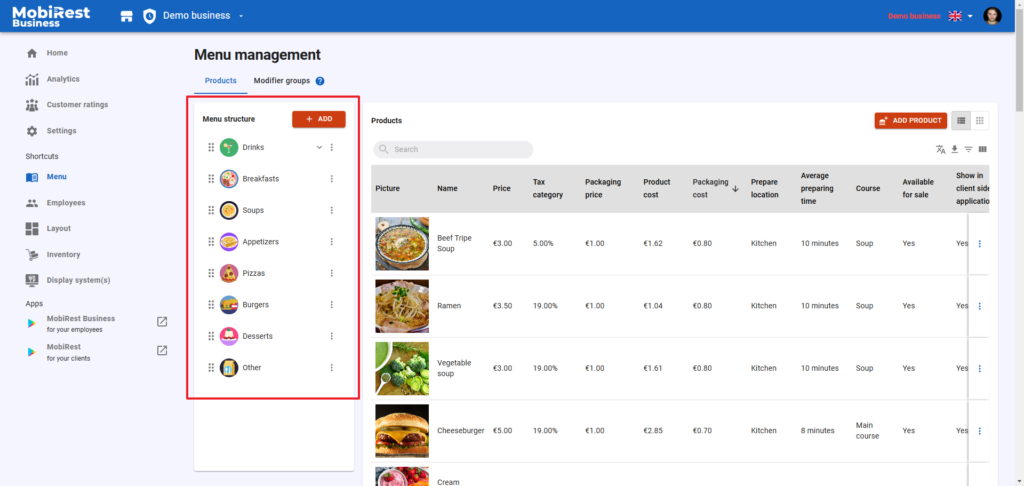Focus the product Search field
This screenshot has width=1024, height=486.
coord(453,150)
